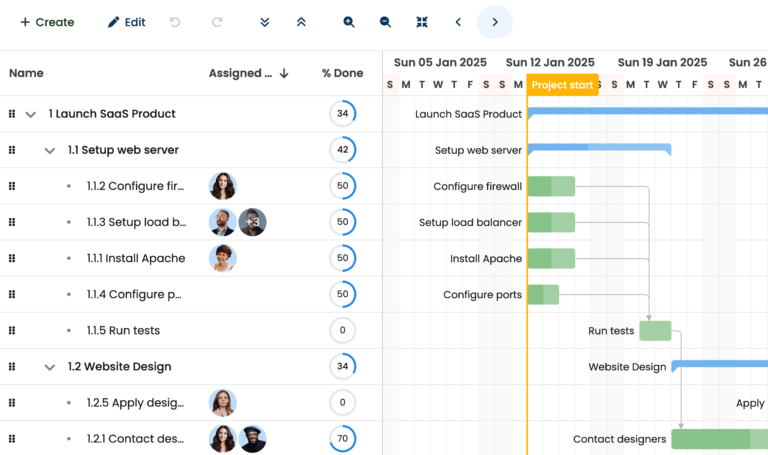Collapse the 1.1 Setup web server group
Viewport: 768px width, 455px height.
point(49,150)
